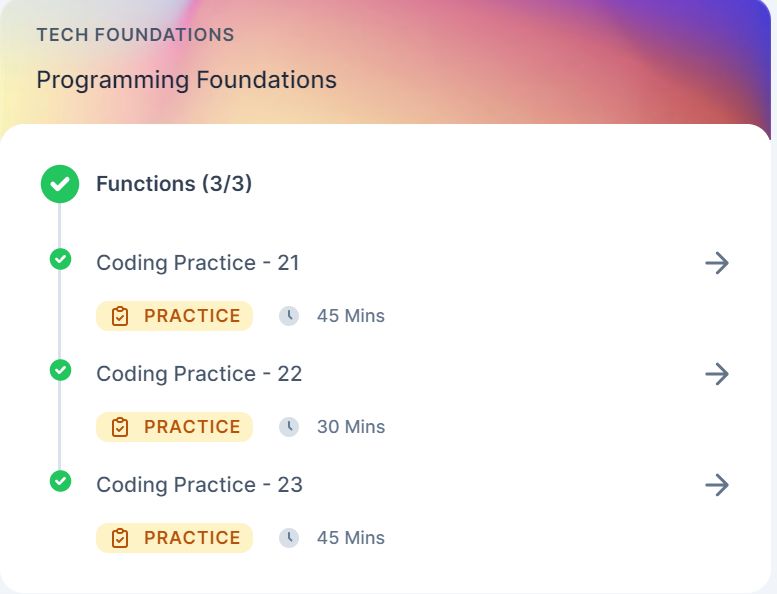Image resolution: width=777 pixels, height=594 pixels.
Task: Click the completed checkmark beside Coding Practice 21
Action: [60, 259]
